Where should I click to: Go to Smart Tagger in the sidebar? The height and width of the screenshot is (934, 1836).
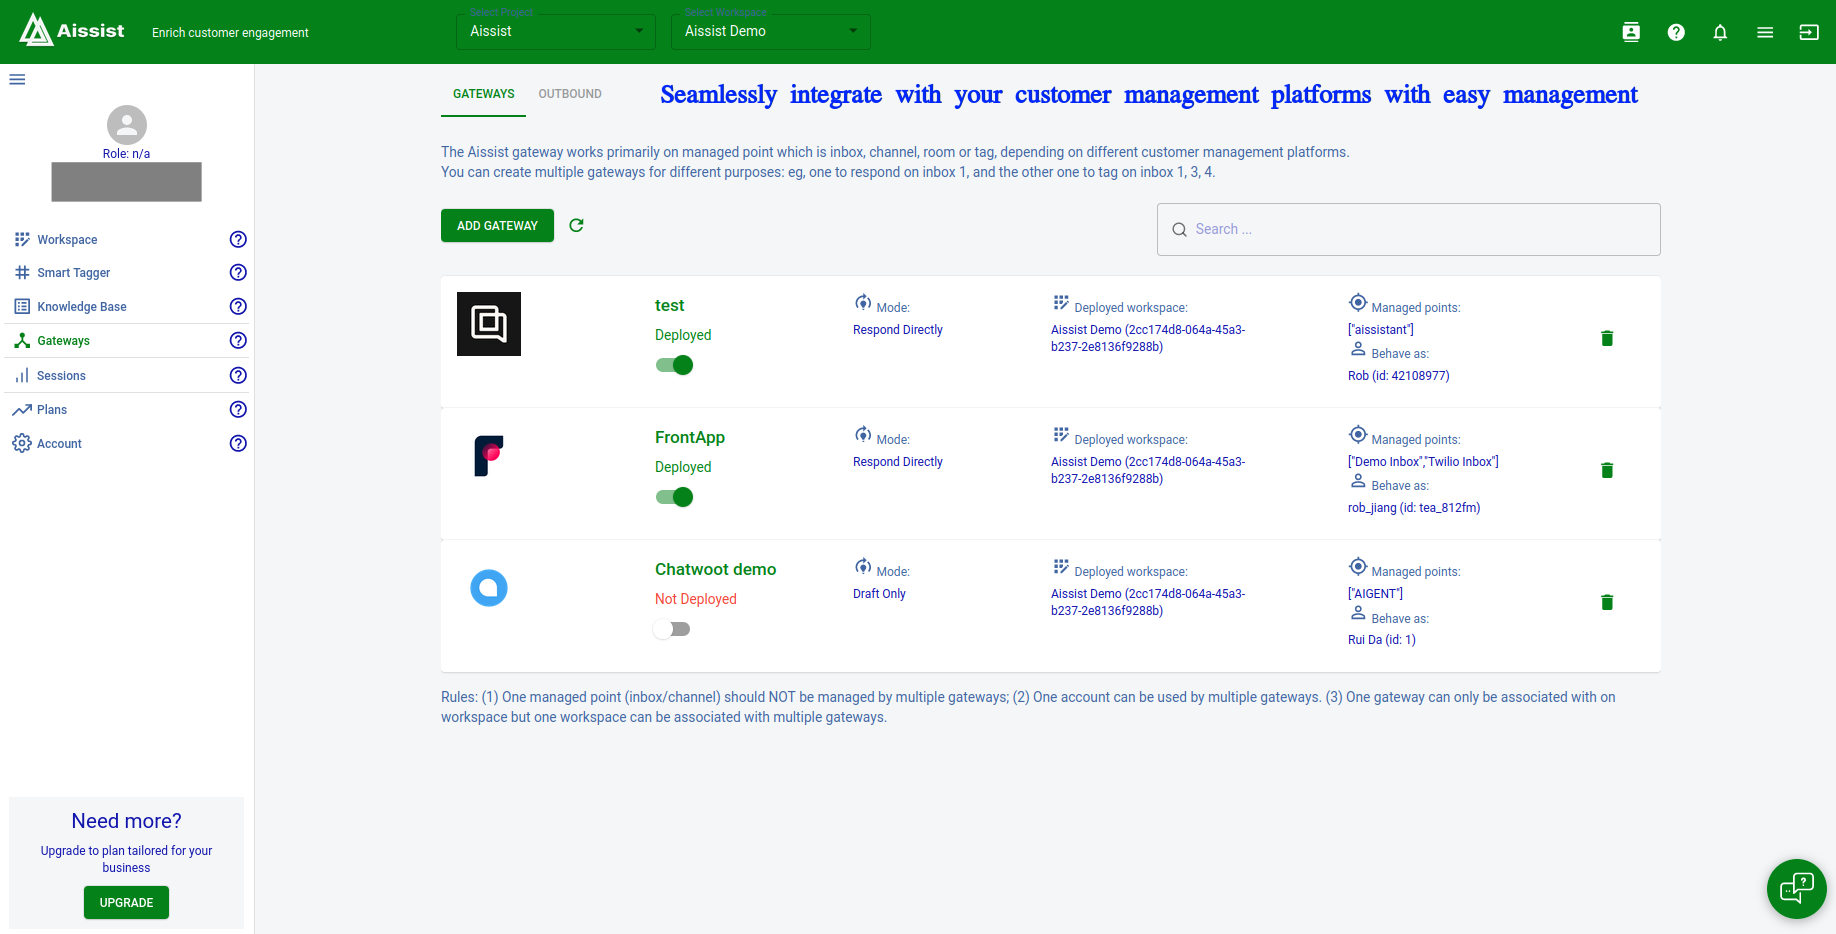tap(73, 273)
